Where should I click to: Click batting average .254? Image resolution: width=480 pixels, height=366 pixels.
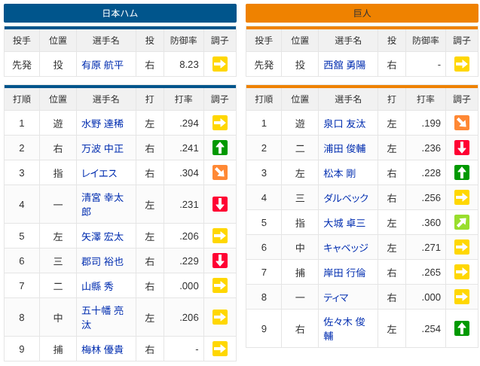(x=431, y=329)
